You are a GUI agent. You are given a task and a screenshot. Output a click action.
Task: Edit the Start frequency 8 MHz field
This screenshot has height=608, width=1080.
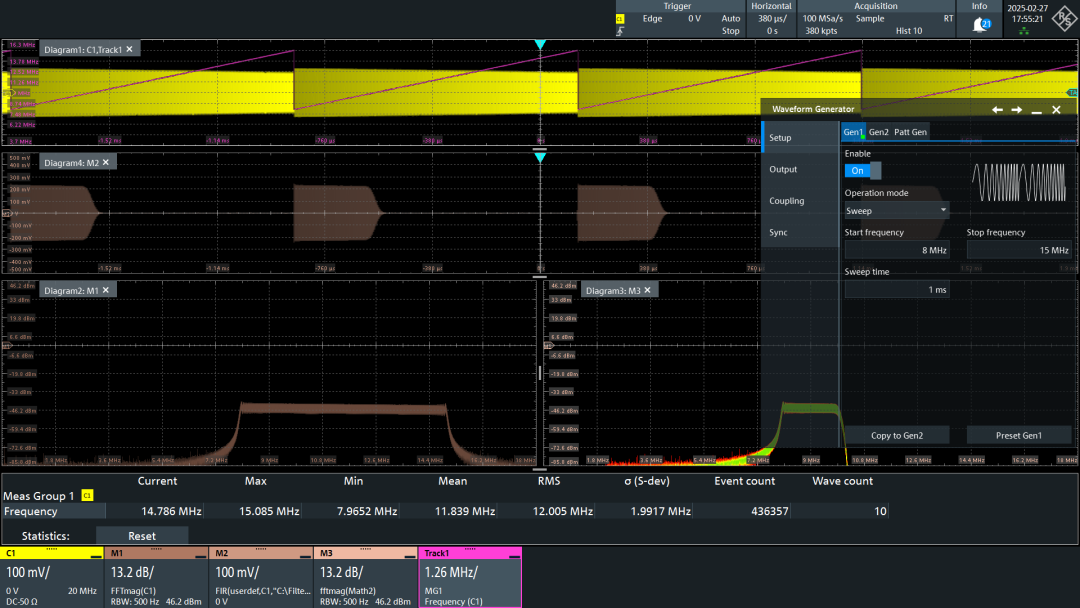[897, 250]
